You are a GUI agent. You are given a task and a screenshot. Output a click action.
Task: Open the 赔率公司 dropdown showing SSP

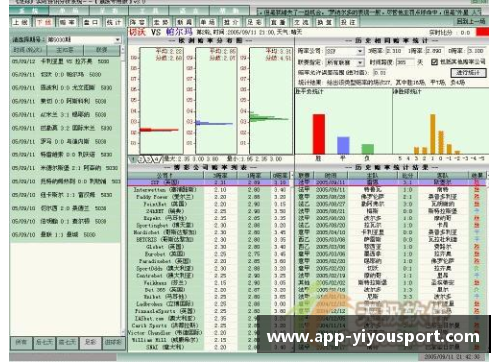[344, 51]
